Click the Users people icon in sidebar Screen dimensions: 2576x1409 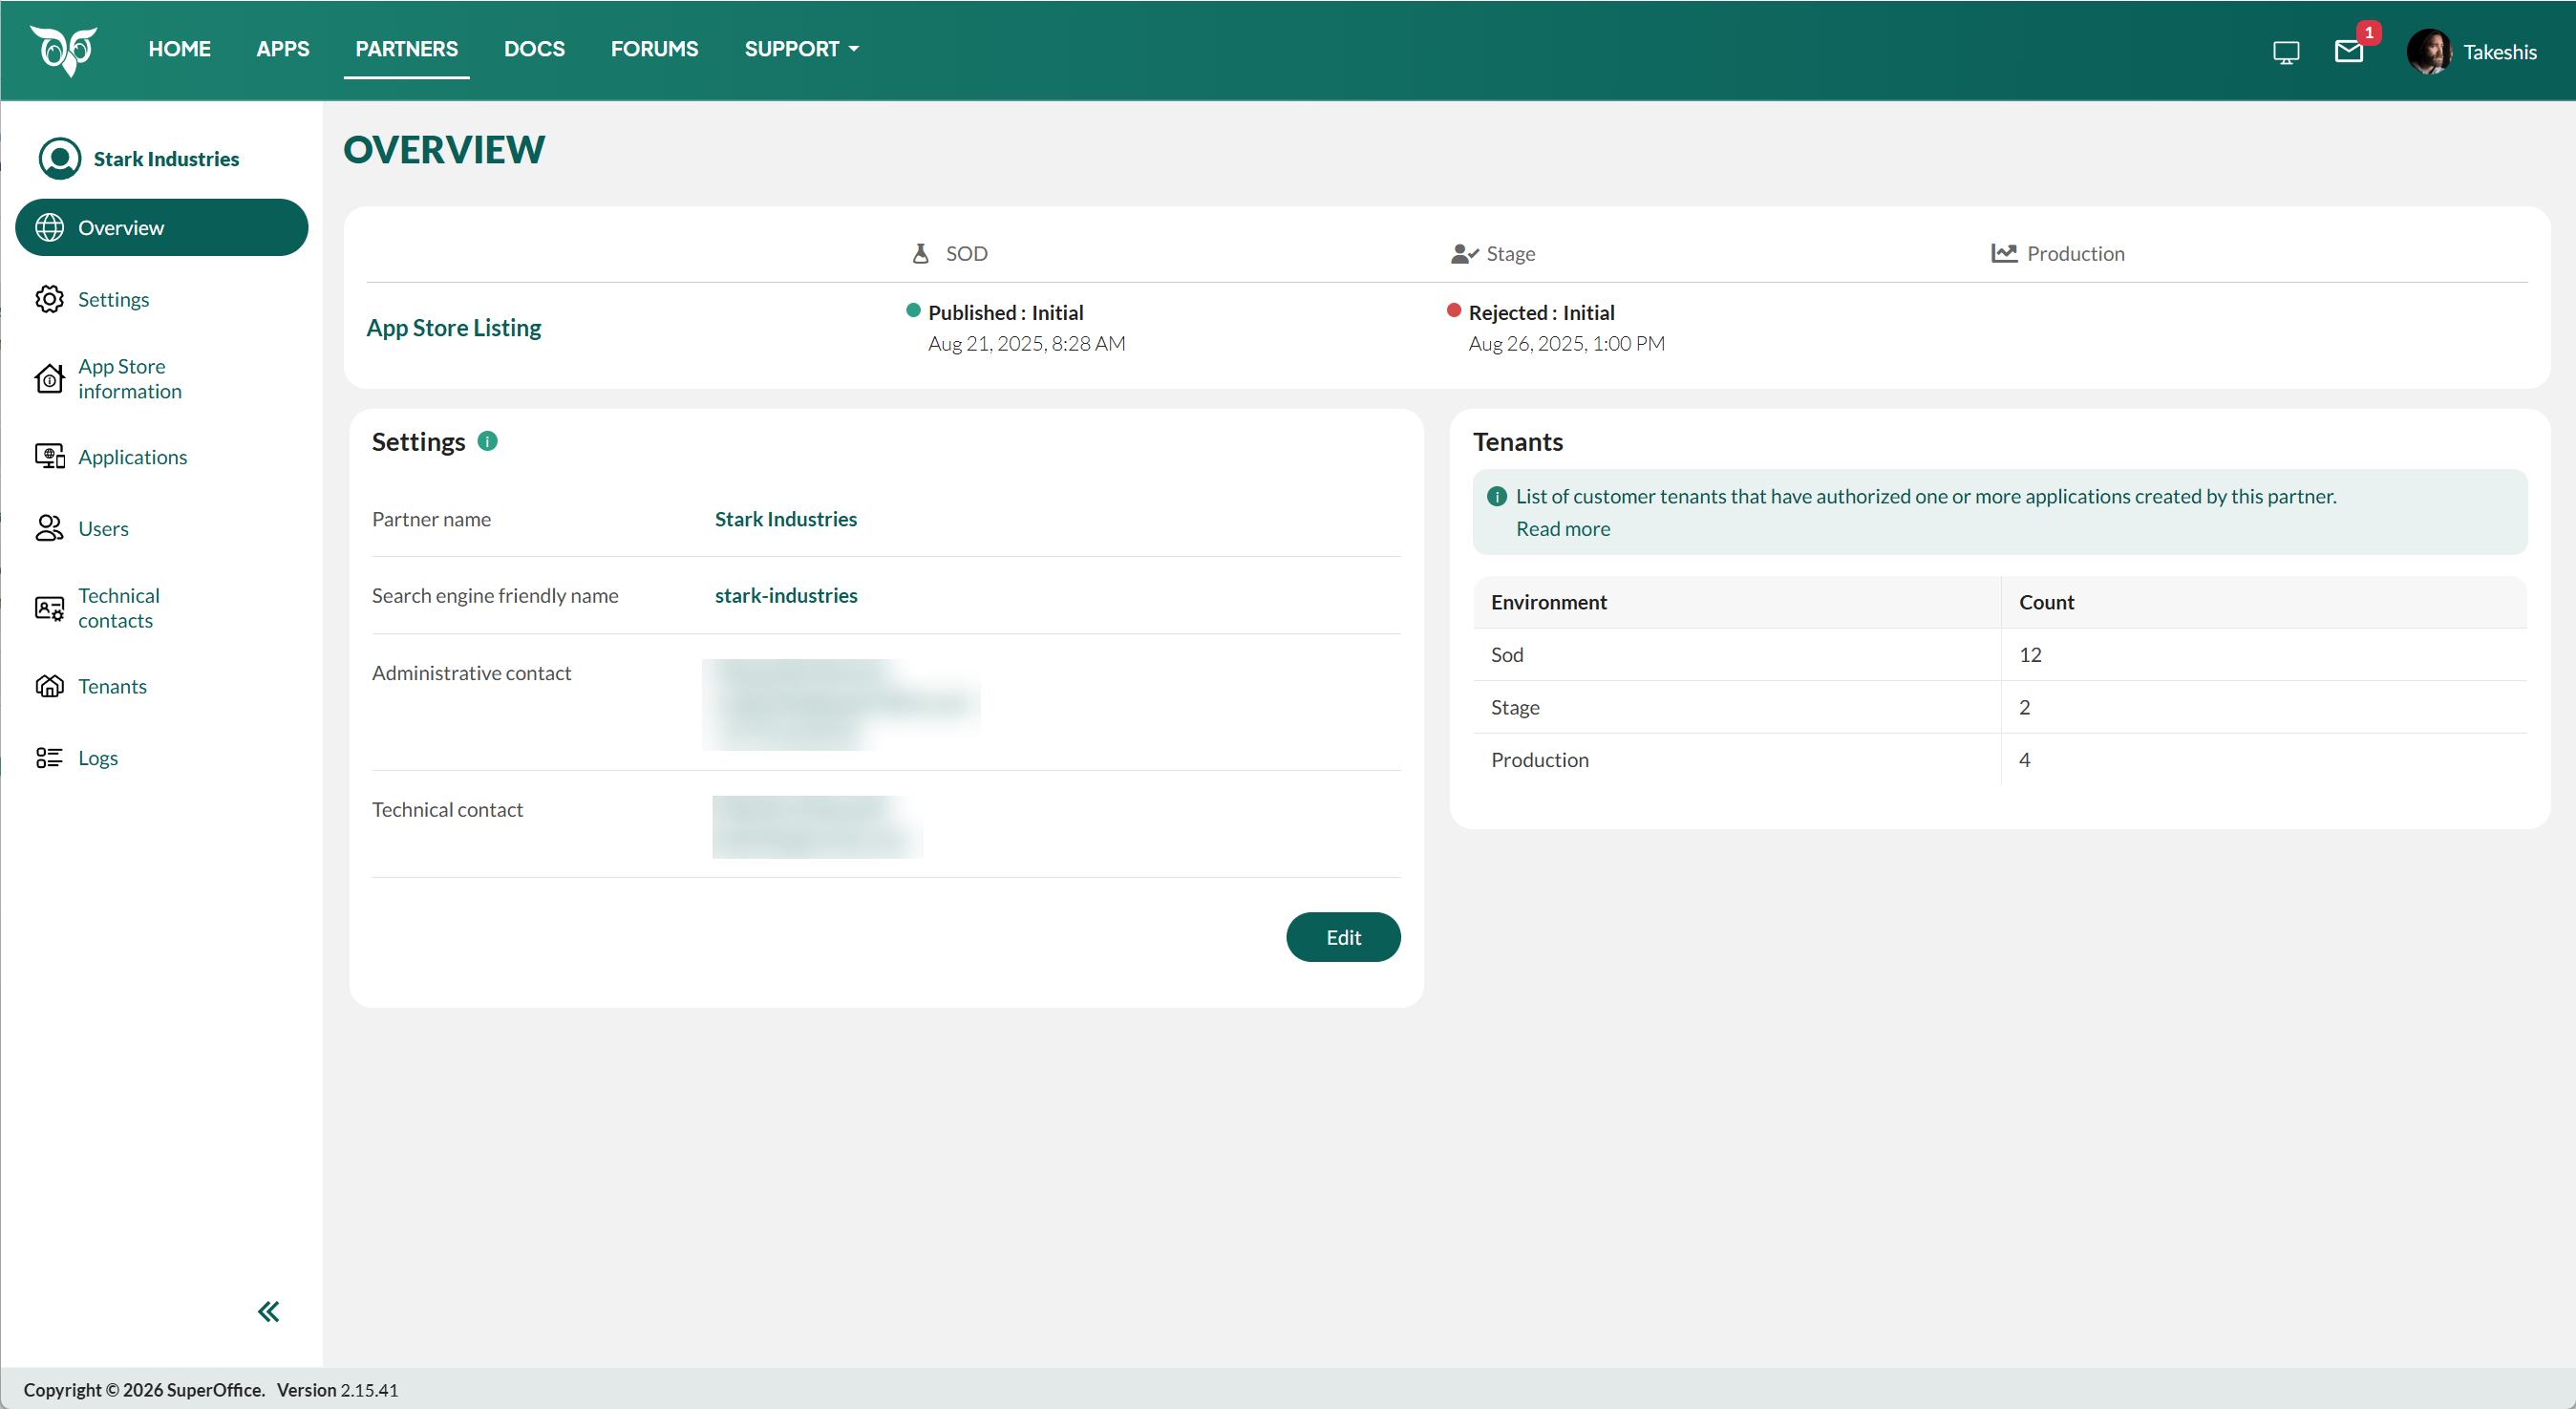tap(49, 528)
